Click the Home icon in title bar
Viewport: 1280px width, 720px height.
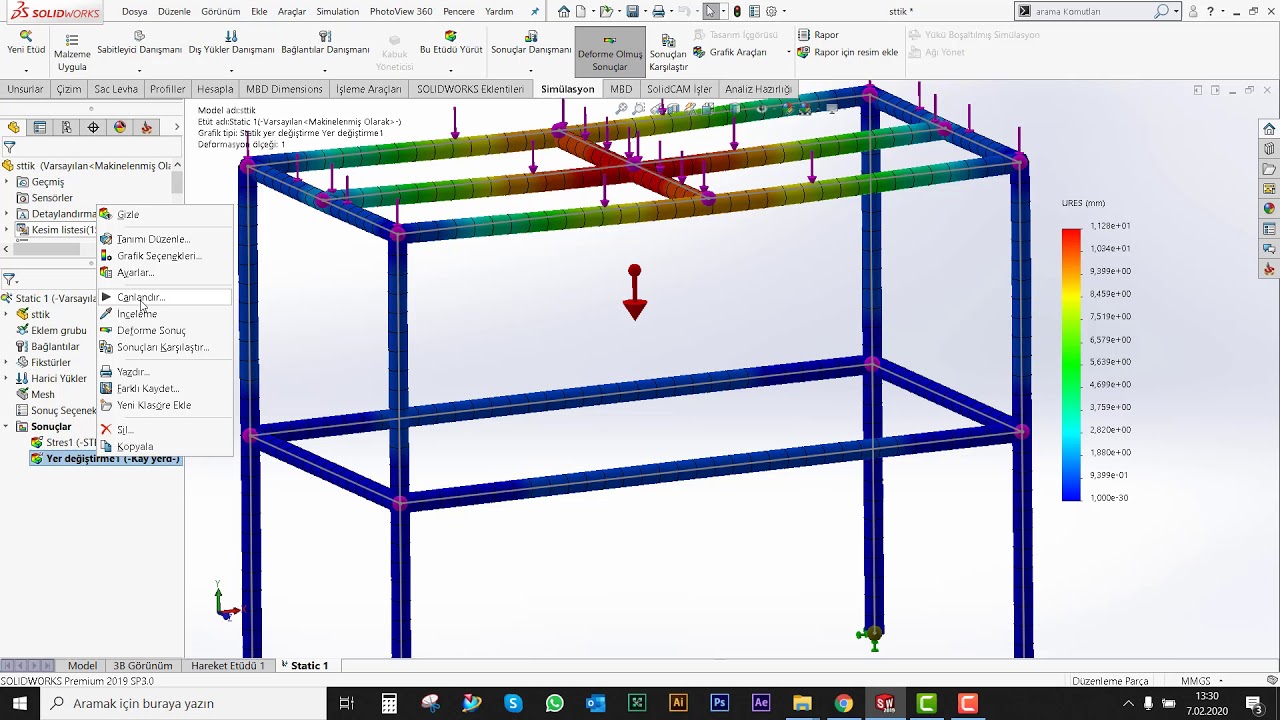pos(564,12)
